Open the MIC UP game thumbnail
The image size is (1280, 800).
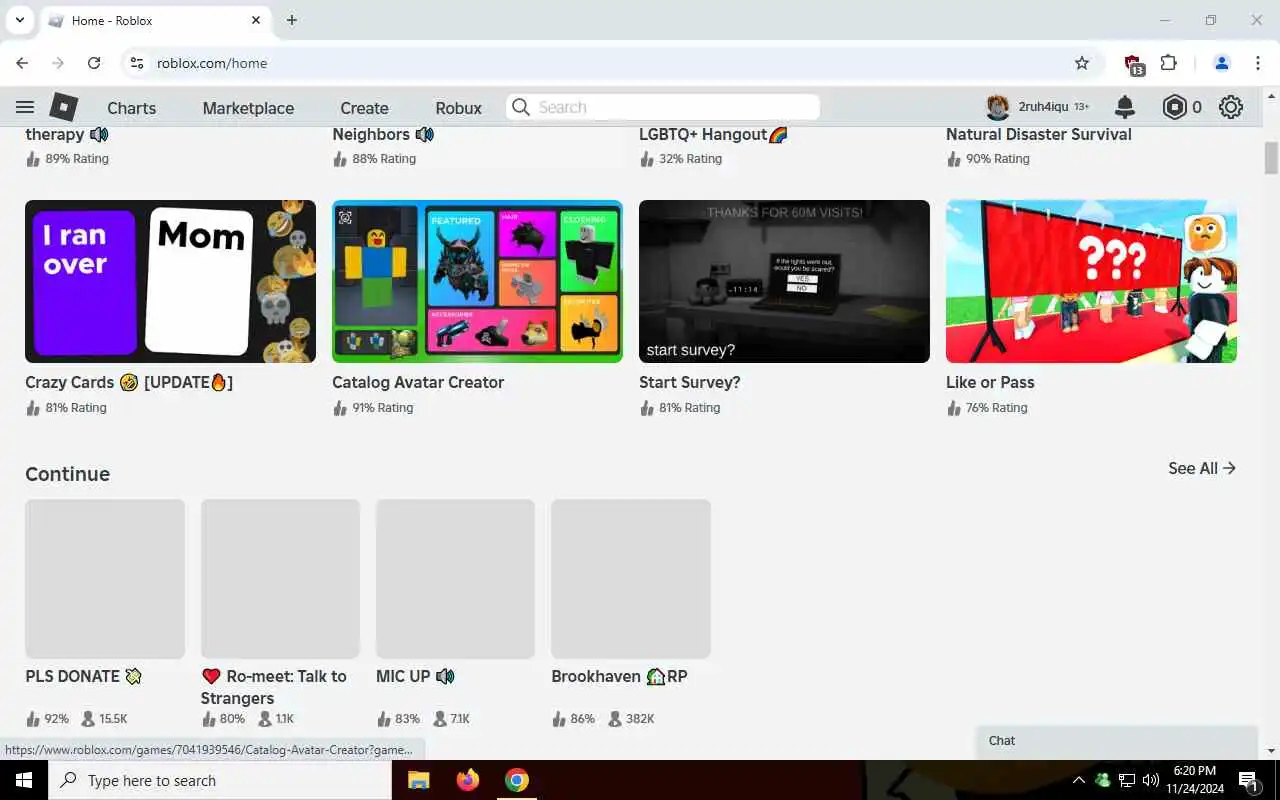455,579
